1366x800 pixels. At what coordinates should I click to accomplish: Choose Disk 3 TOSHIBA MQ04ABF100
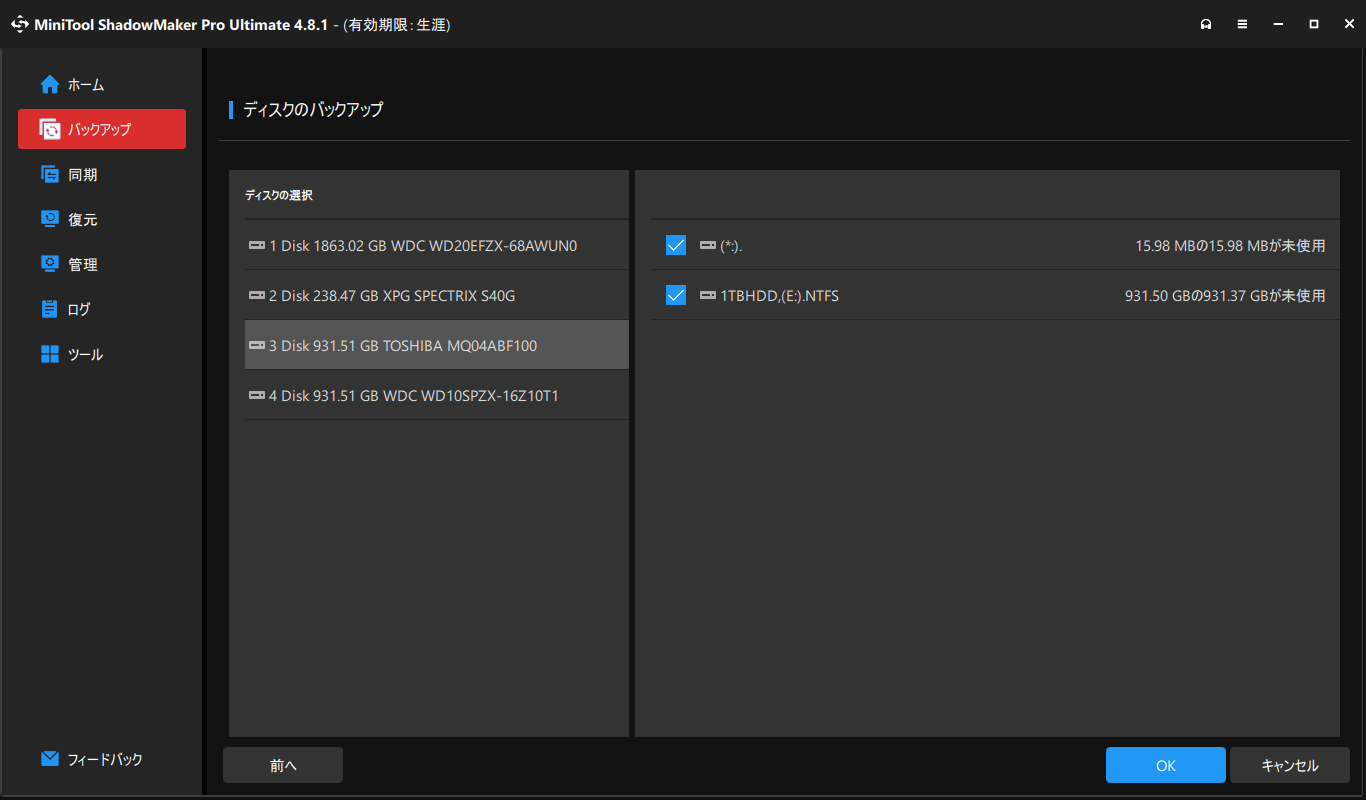coord(437,345)
